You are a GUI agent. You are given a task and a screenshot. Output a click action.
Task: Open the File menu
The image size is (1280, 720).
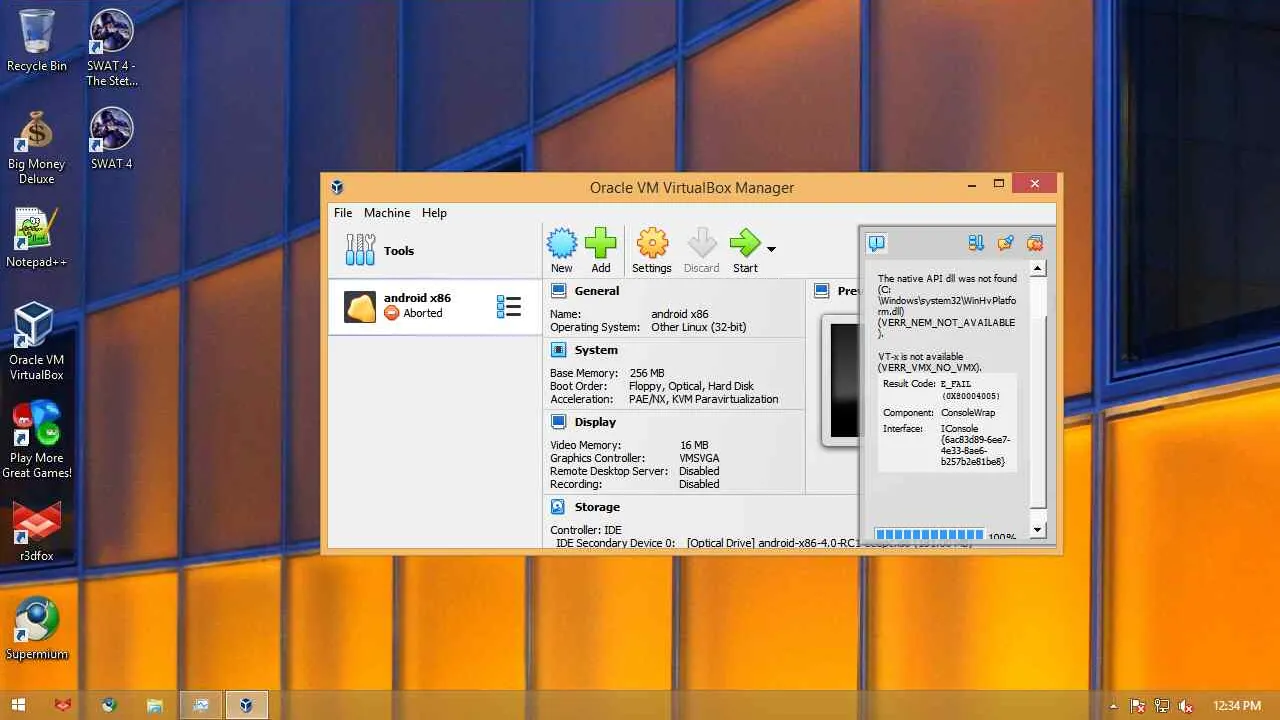(343, 213)
